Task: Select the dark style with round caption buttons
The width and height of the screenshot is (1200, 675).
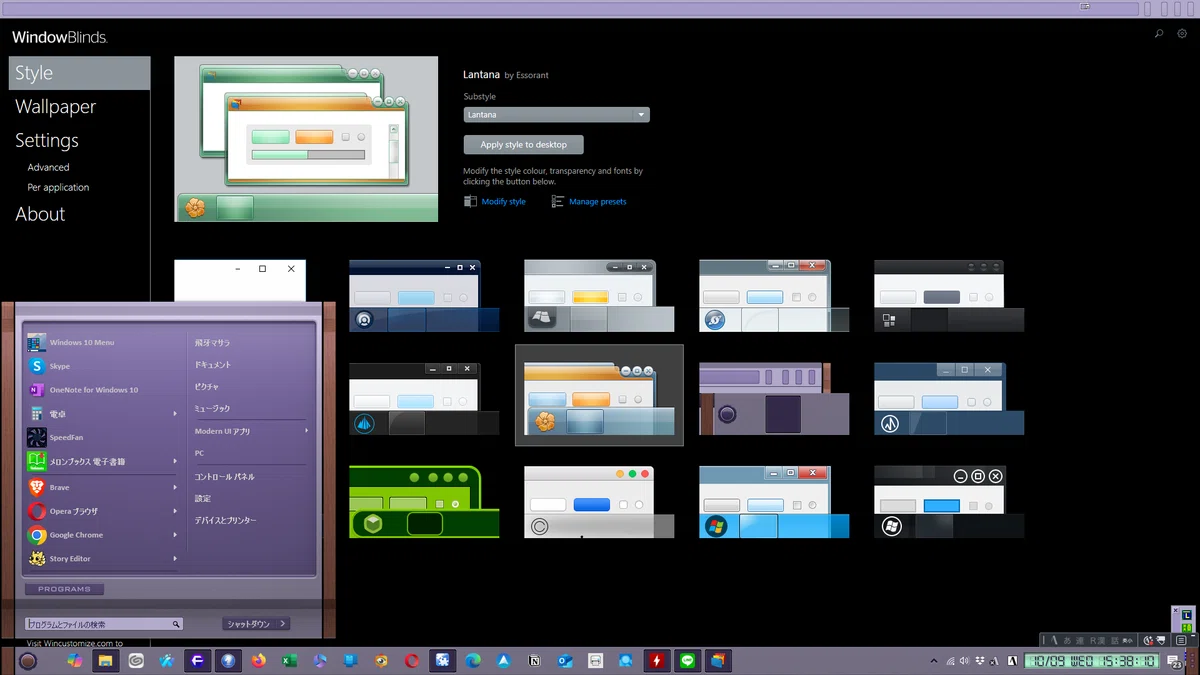Action: pos(949,502)
